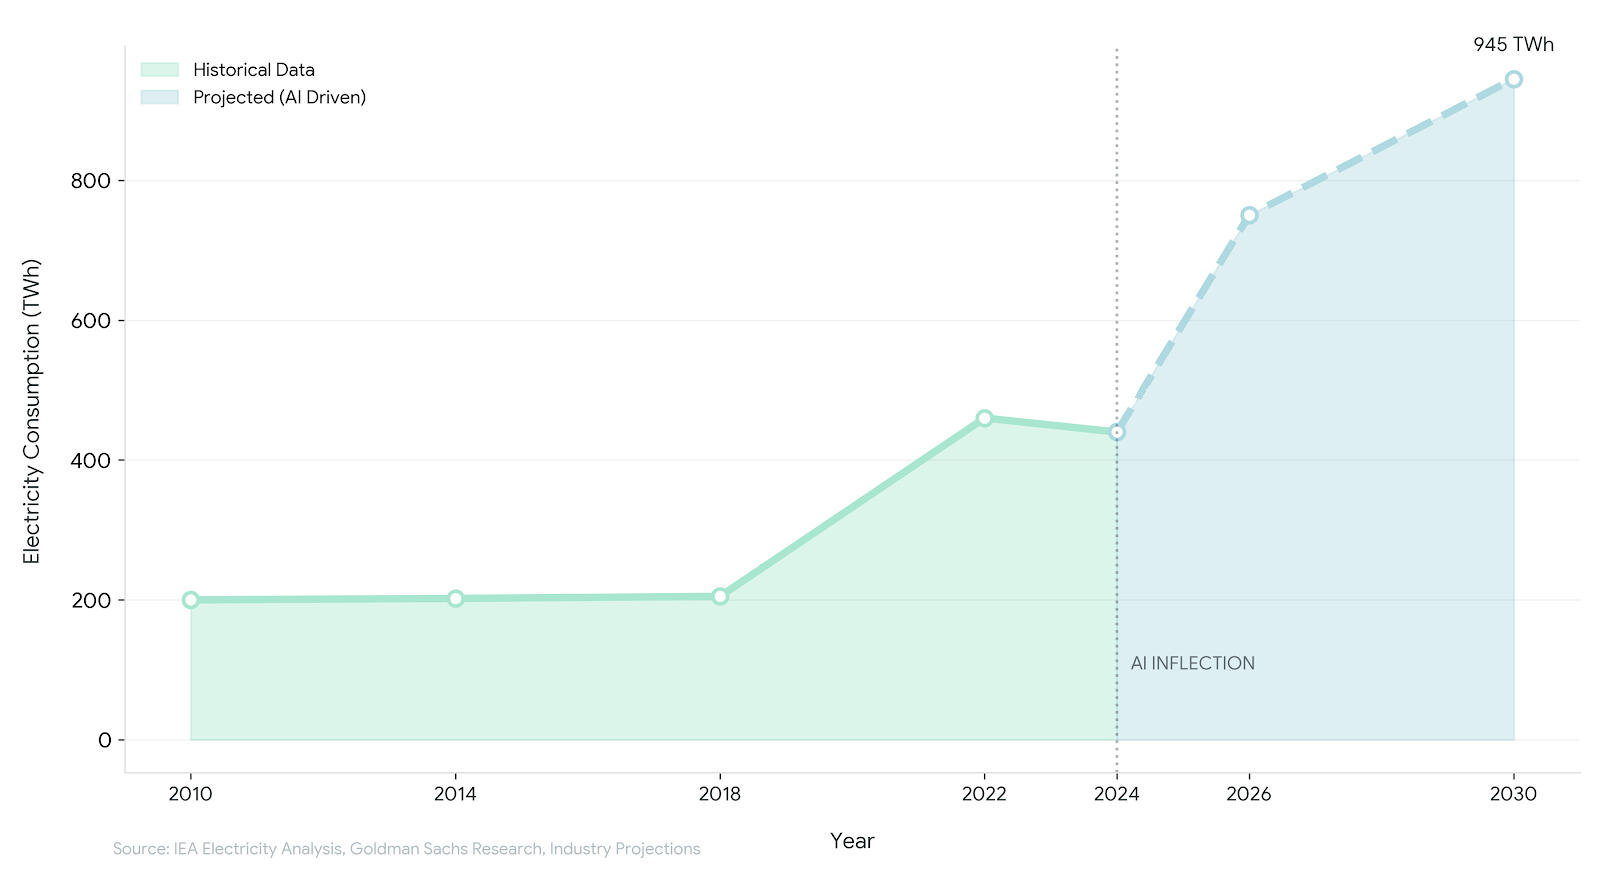Select the 2024 data point on the dotted line

(x=1116, y=432)
